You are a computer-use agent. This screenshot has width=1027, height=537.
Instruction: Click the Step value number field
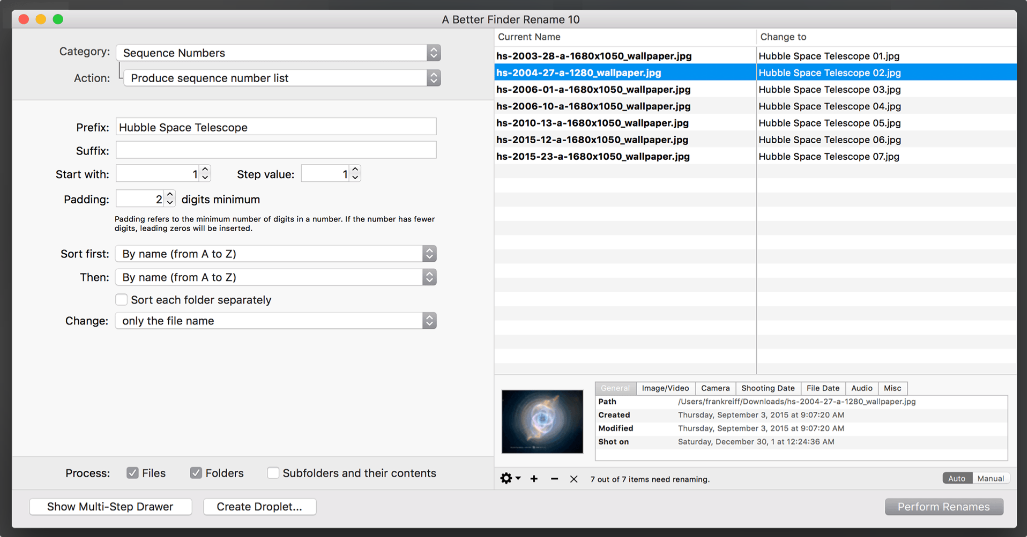point(326,174)
